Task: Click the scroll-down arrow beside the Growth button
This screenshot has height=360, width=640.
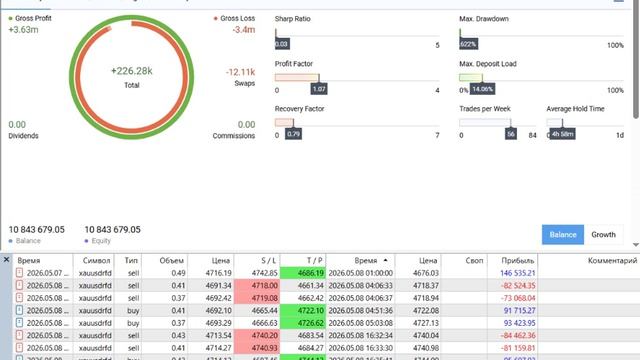Action: click(636, 245)
